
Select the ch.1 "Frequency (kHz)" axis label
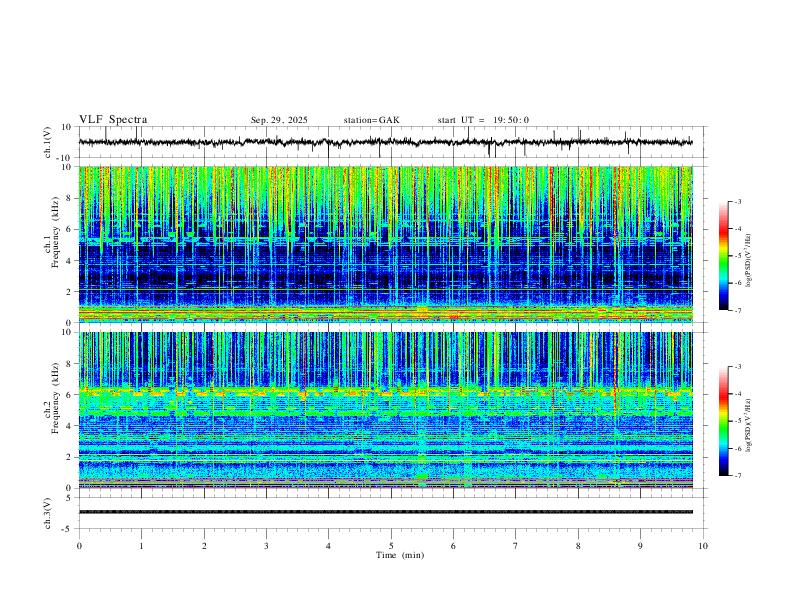click(55, 232)
